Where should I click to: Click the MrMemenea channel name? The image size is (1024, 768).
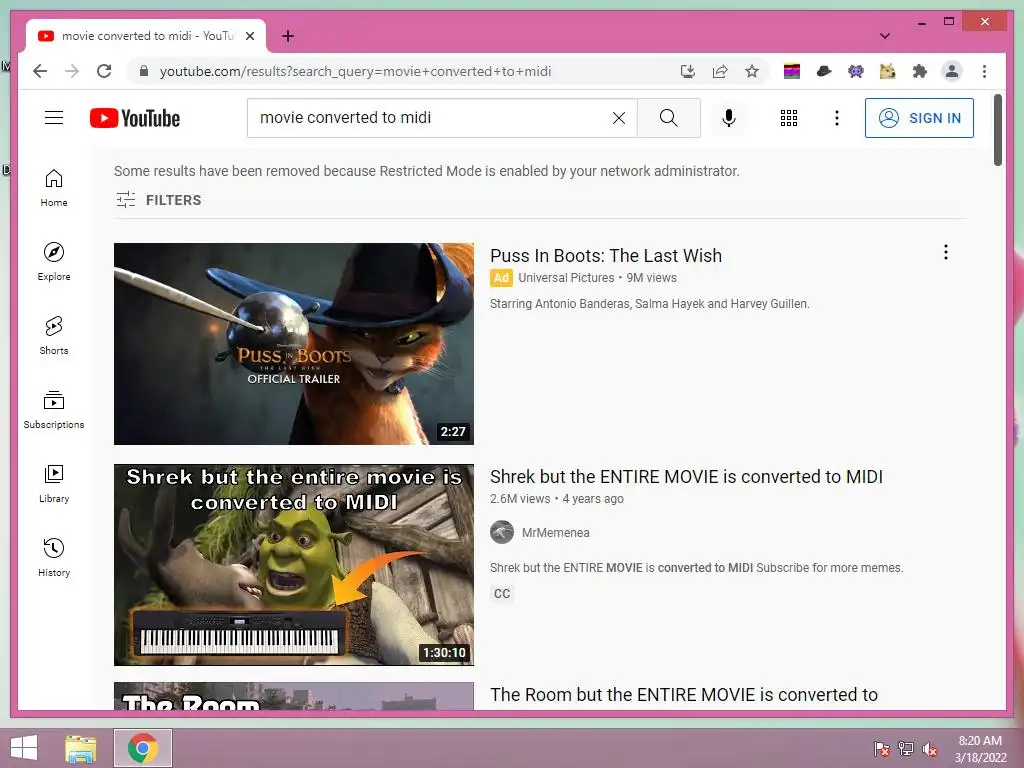(556, 533)
